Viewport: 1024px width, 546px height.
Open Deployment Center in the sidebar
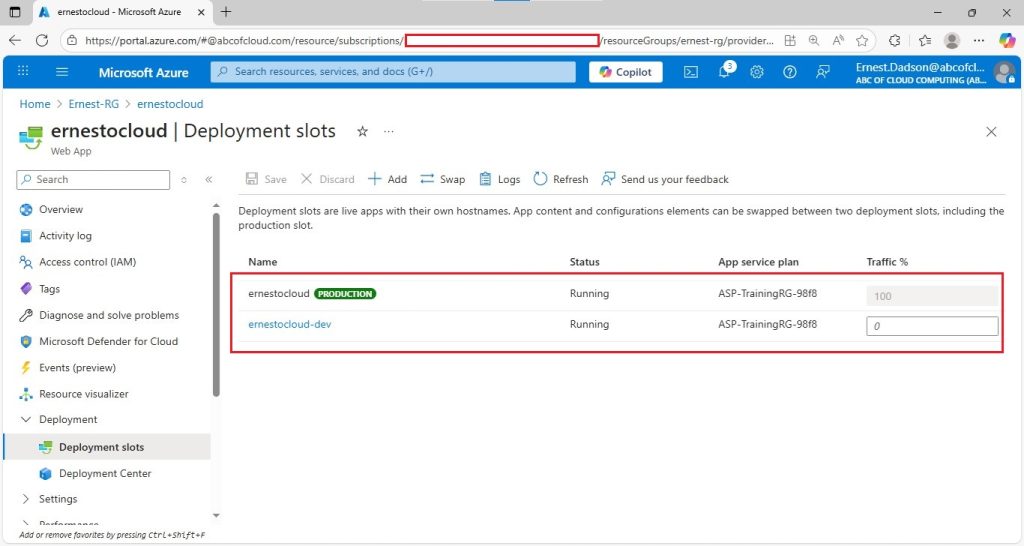coord(104,474)
